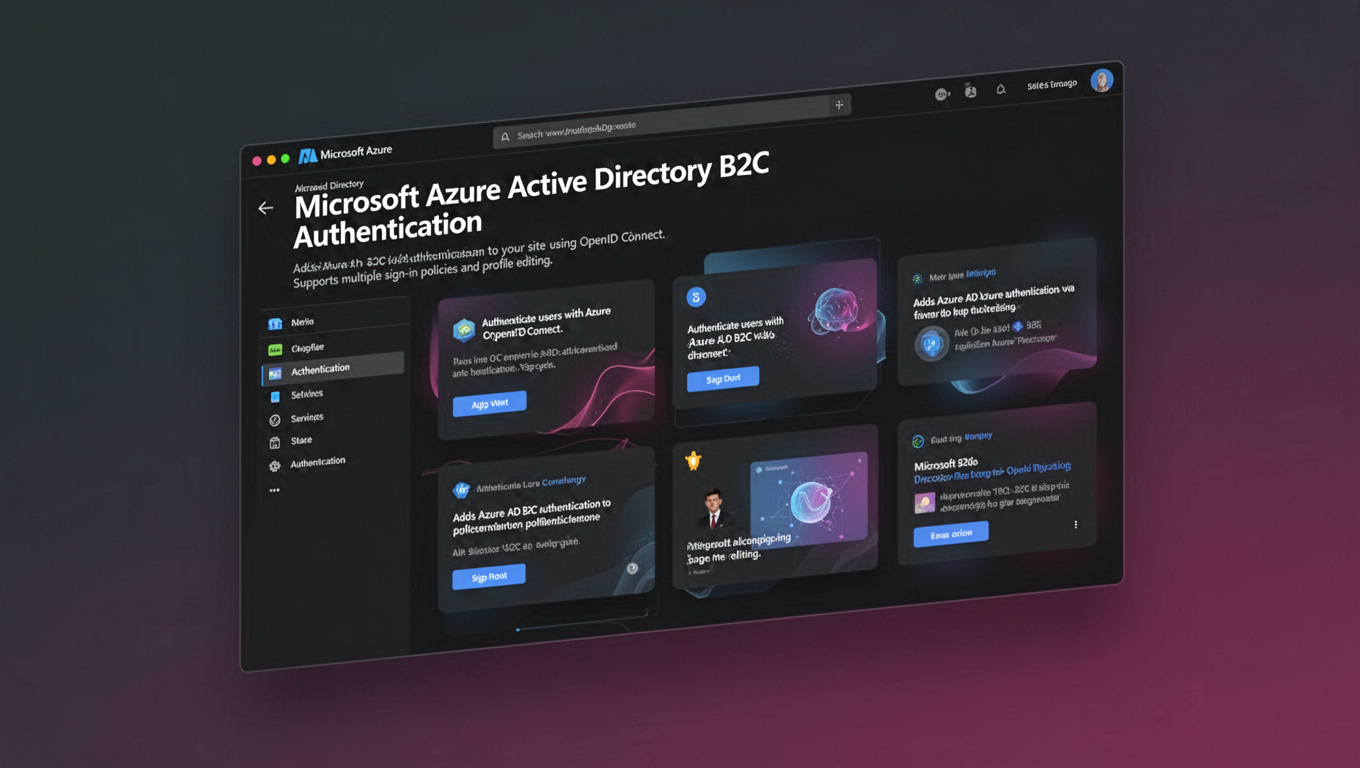
Task: Click the star icon on the top right card header
Action: [916, 279]
